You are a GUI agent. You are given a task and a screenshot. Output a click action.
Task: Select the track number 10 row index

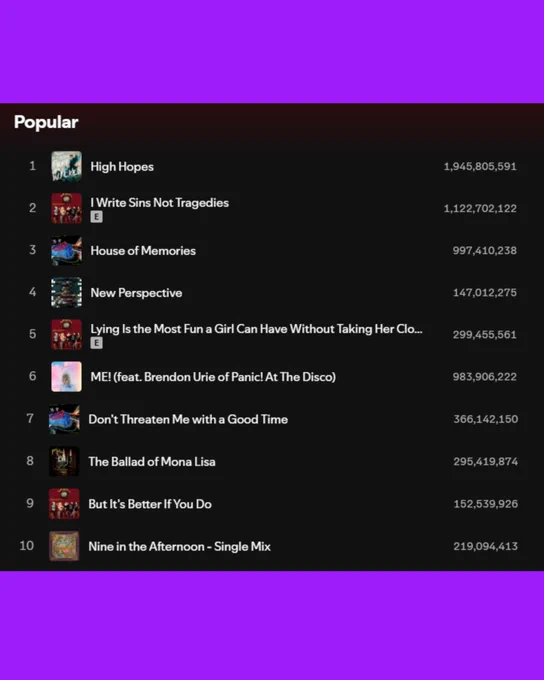27,545
